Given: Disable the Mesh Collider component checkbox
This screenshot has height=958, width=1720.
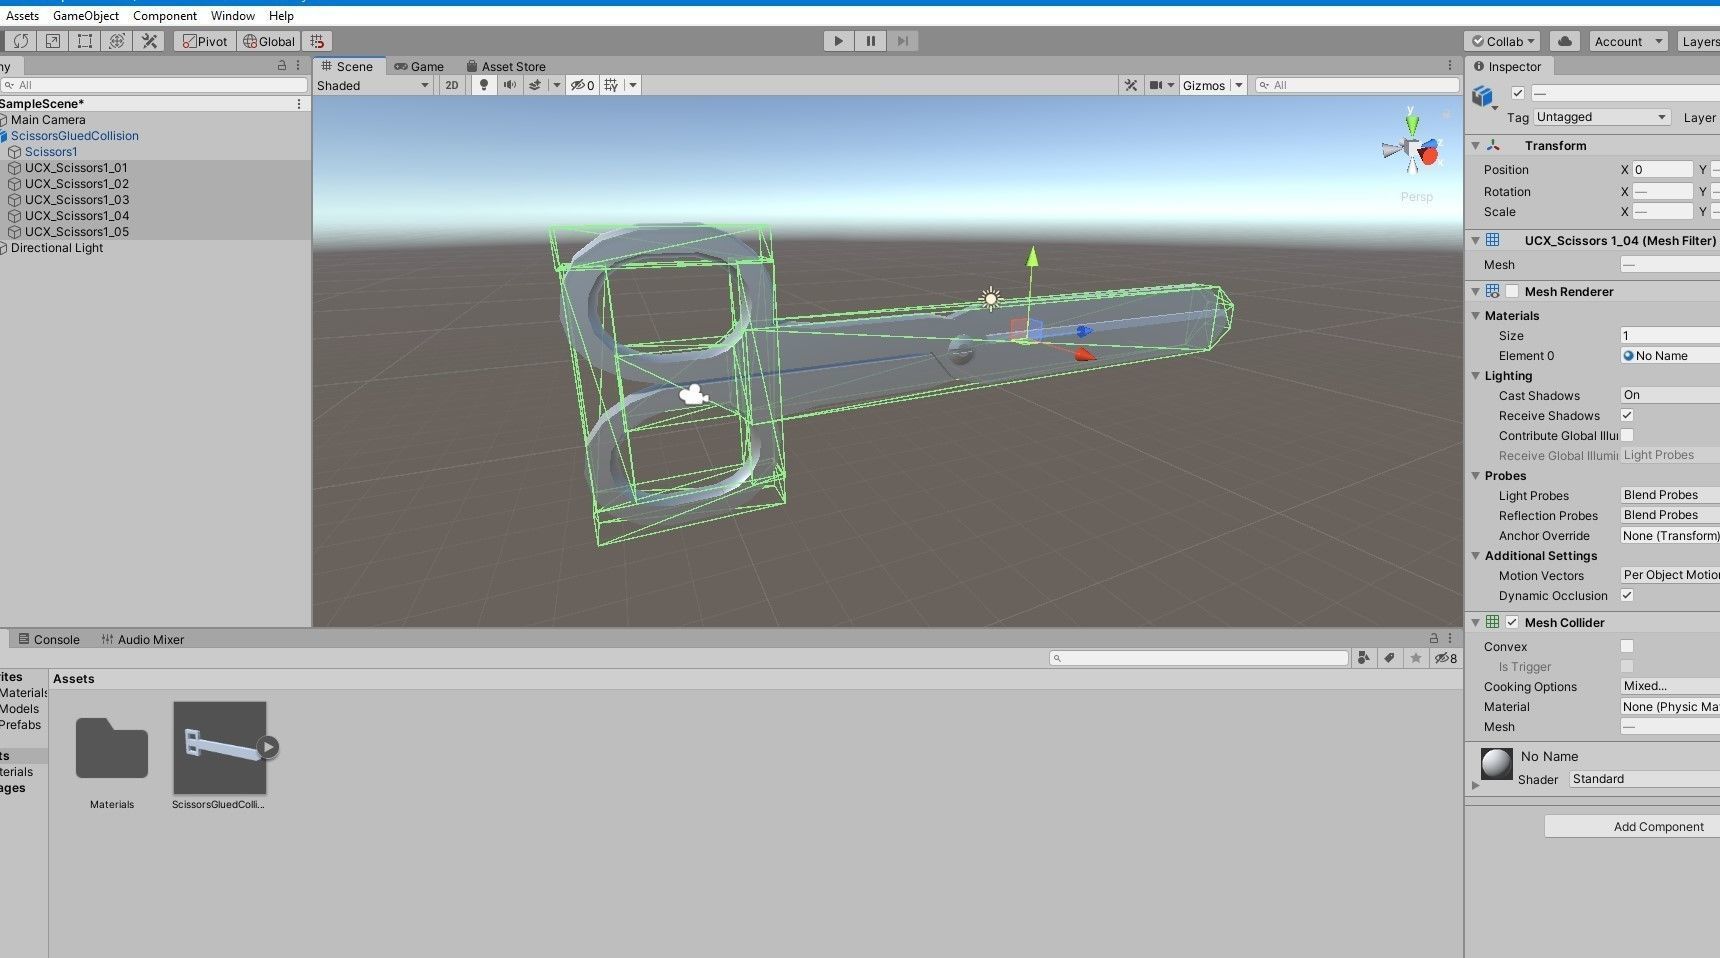Looking at the screenshot, I should point(1512,622).
